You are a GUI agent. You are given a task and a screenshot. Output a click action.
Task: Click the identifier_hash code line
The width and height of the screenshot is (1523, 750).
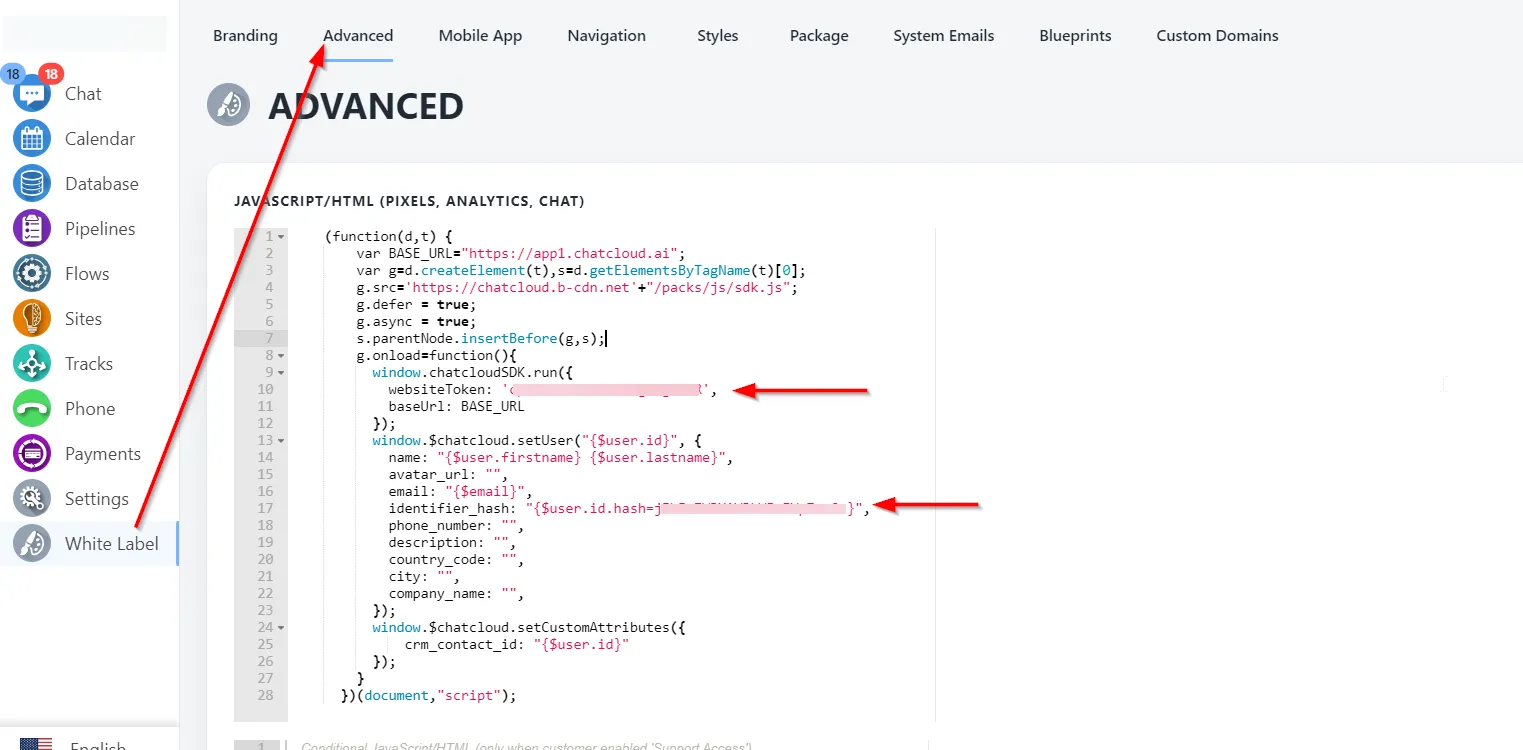[629, 509]
